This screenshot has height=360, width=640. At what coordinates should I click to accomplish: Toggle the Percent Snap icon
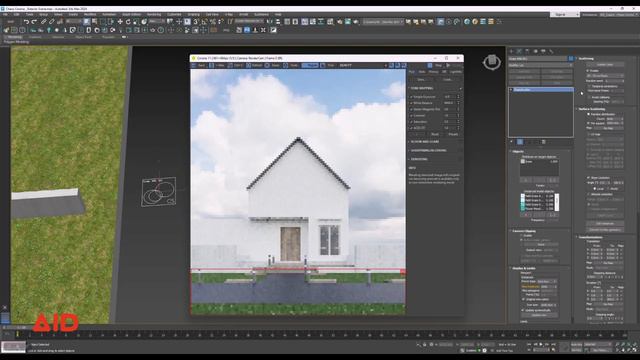213,21
